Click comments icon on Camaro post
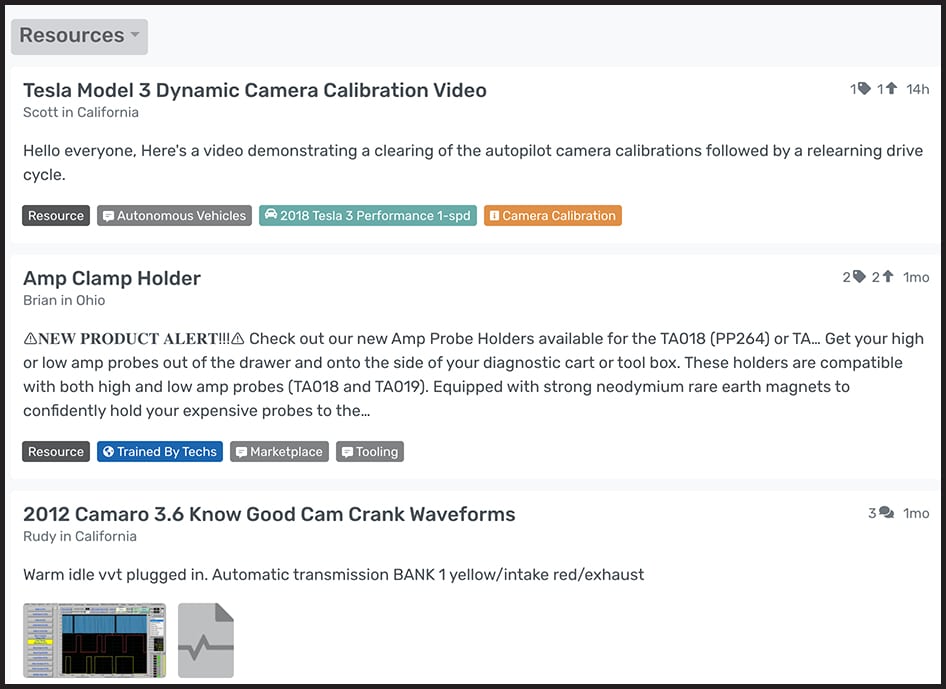Image resolution: width=946 pixels, height=689 pixels. [886, 512]
